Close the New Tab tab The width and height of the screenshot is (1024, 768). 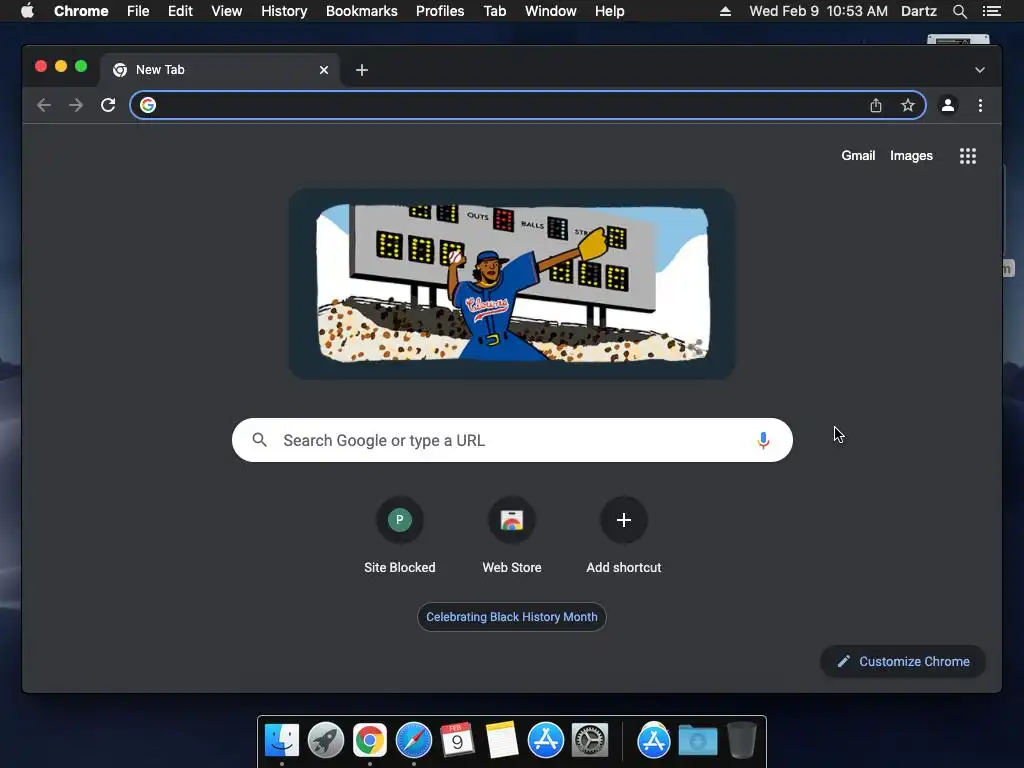click(x=324, y=70)
